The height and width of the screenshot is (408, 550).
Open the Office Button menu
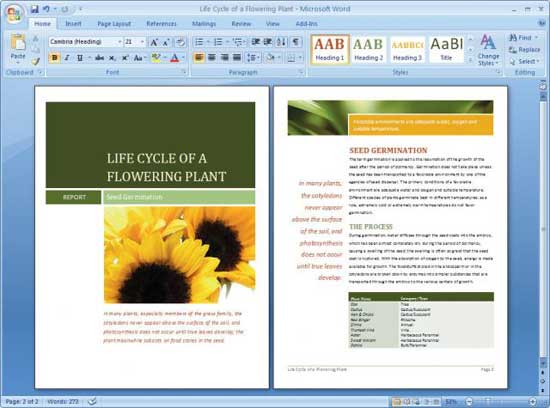coord(14,13)
